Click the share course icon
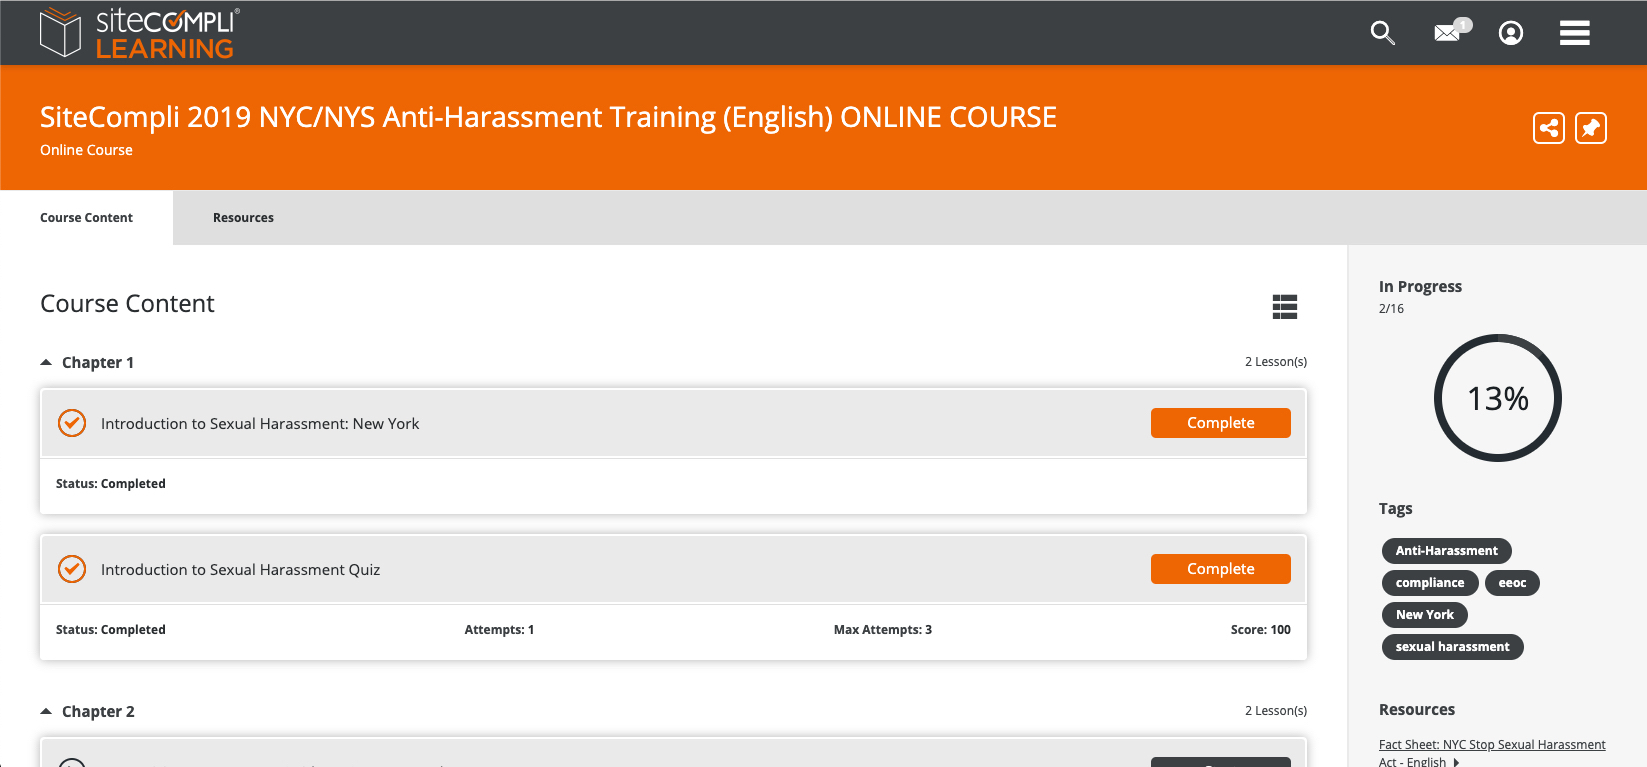 point(1549,128)
